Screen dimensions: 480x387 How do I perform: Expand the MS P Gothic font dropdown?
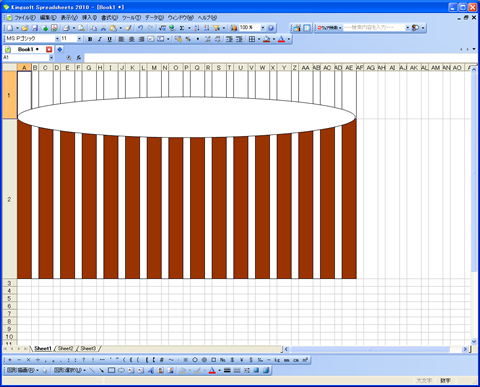click(57, 39)
